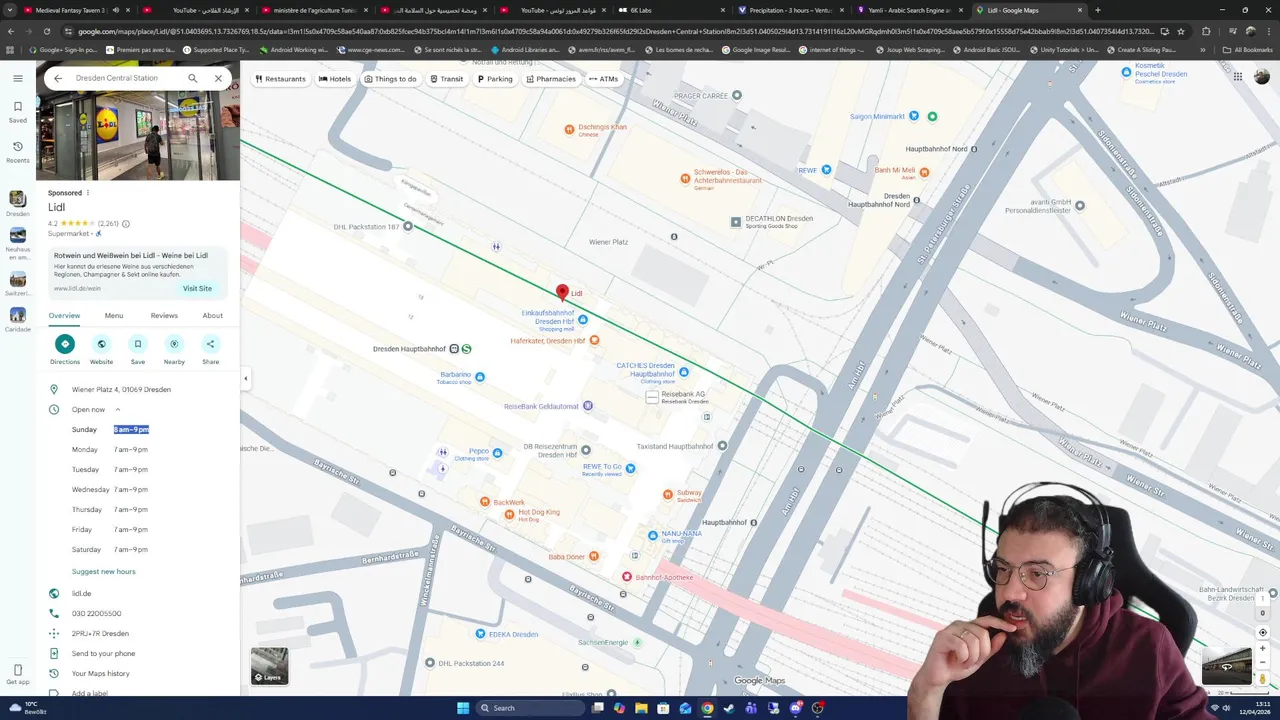Select the Pharmacies chip
Viewport: 1280px width, 720px height.
pos(551,79)
